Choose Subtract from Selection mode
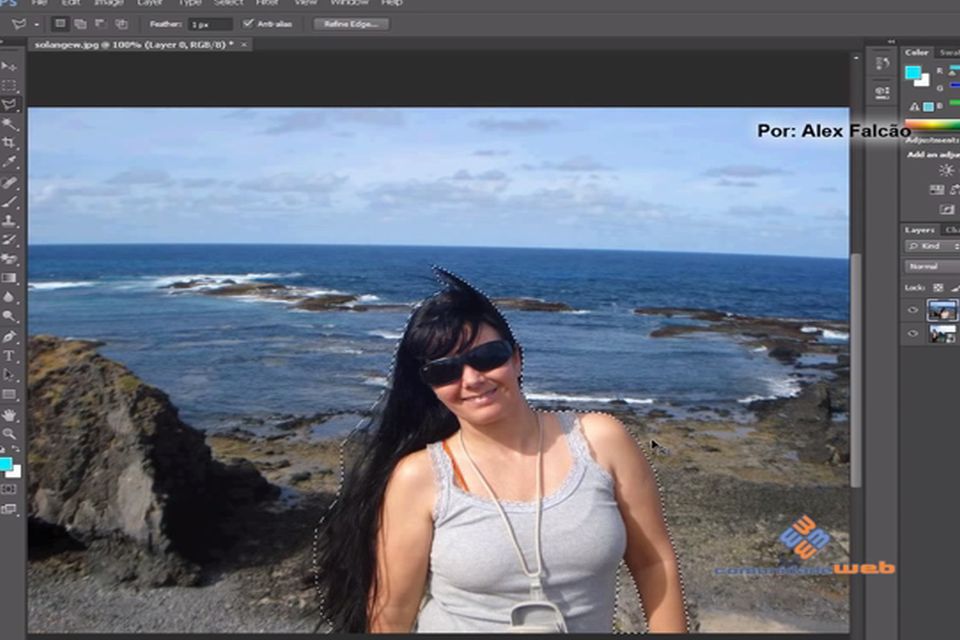This screenshot has height=640, width=960. (x=100, y=24)
